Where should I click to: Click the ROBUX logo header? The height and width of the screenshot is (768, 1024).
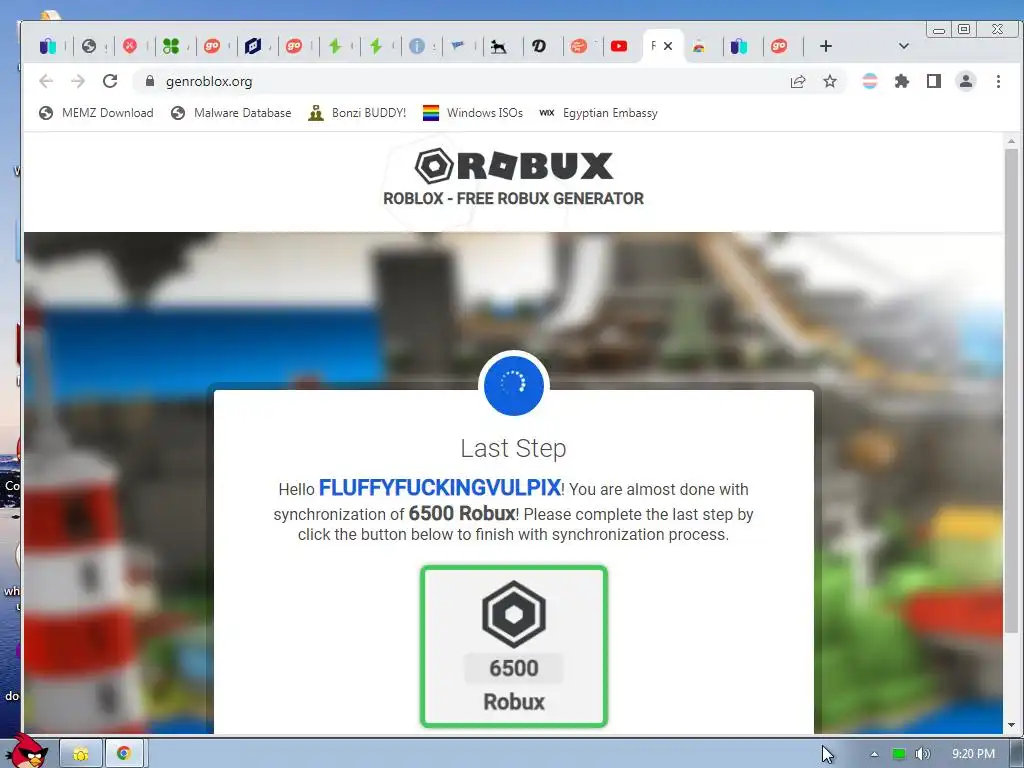point(513,165)
